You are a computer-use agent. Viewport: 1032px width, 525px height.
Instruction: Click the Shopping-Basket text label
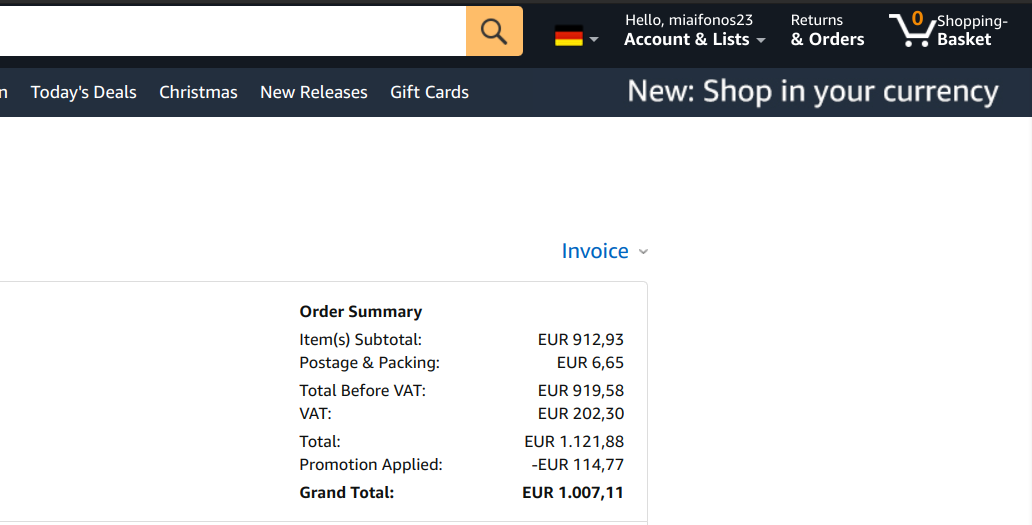pyautogui.click(x=970, y=30)
